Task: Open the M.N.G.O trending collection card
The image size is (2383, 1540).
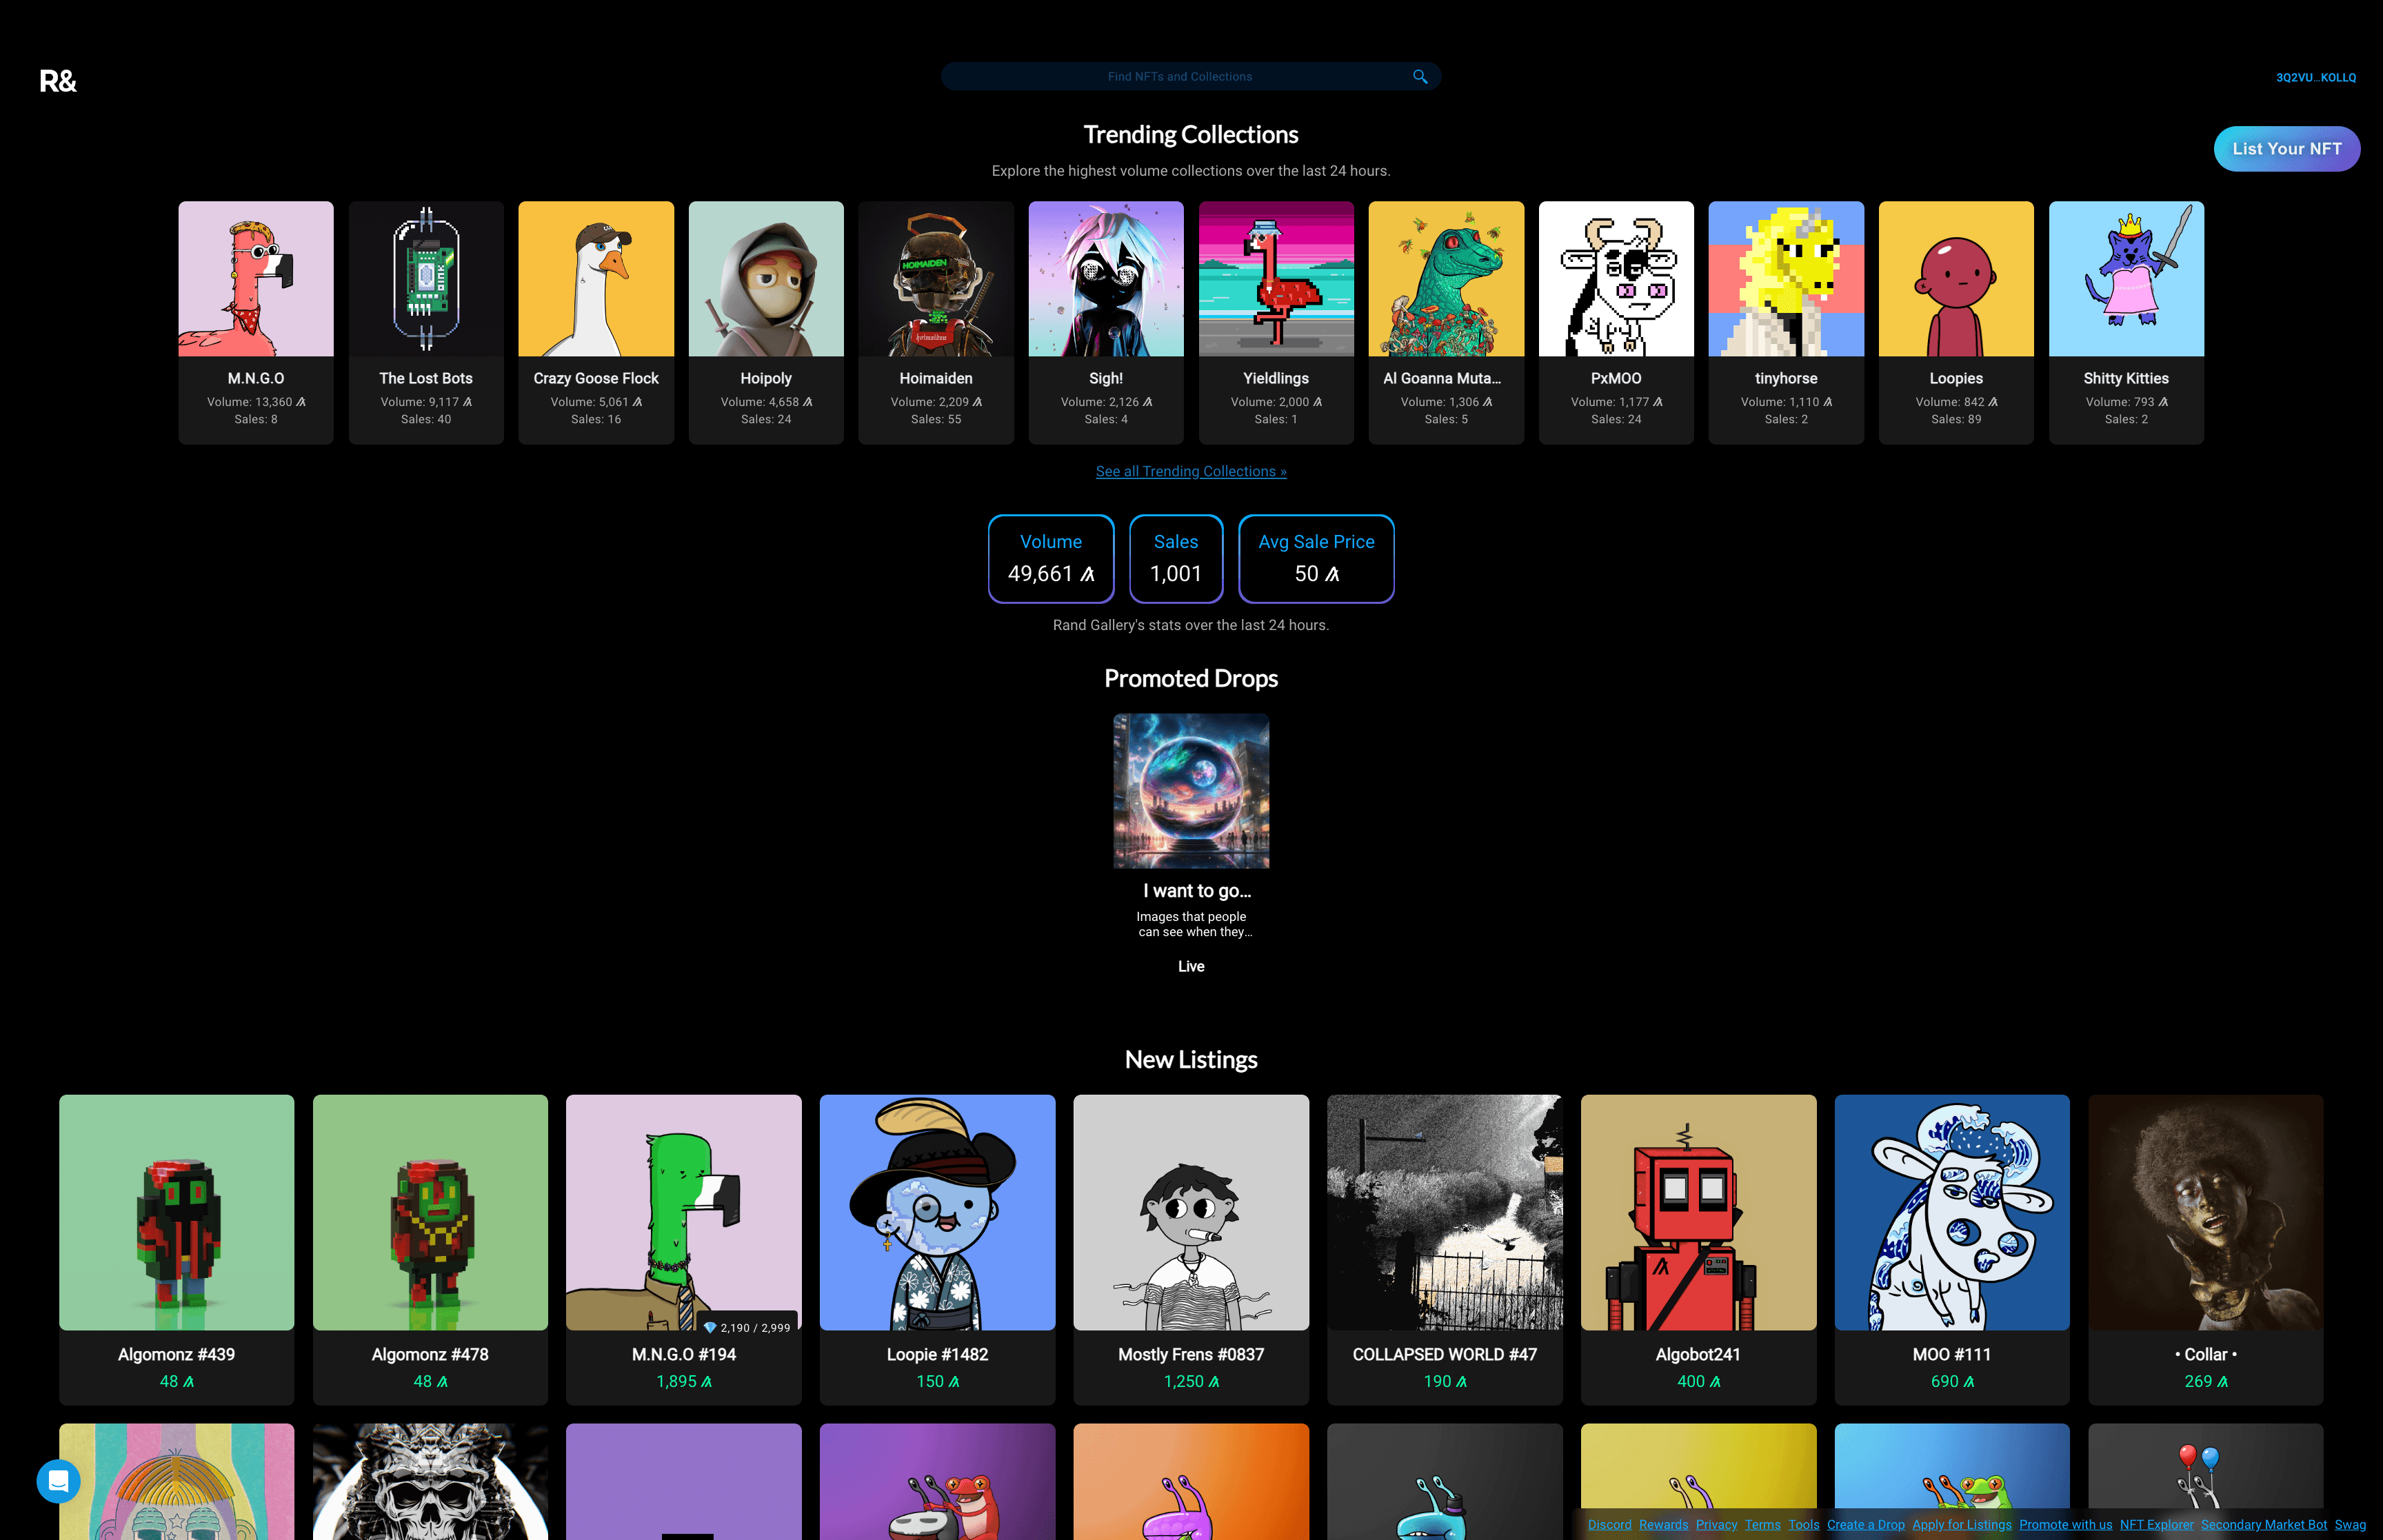Action: coord(255,322)
